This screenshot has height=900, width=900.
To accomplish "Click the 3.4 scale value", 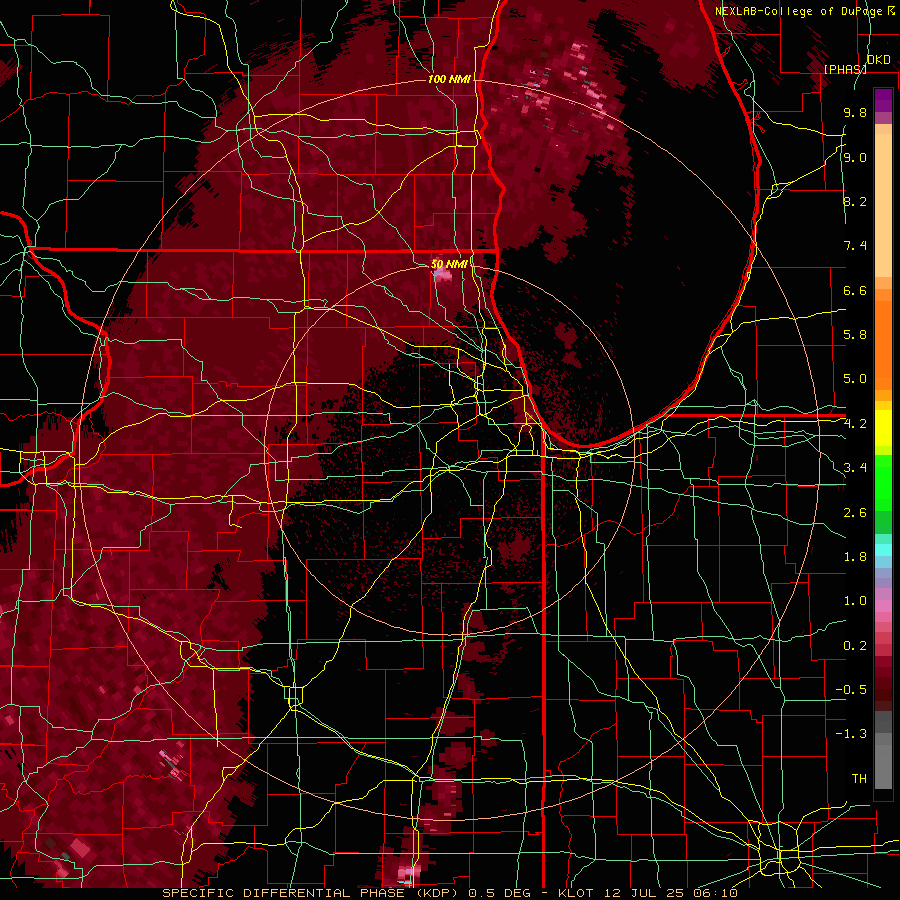I will pyautogui.click(x=855, y=468).
